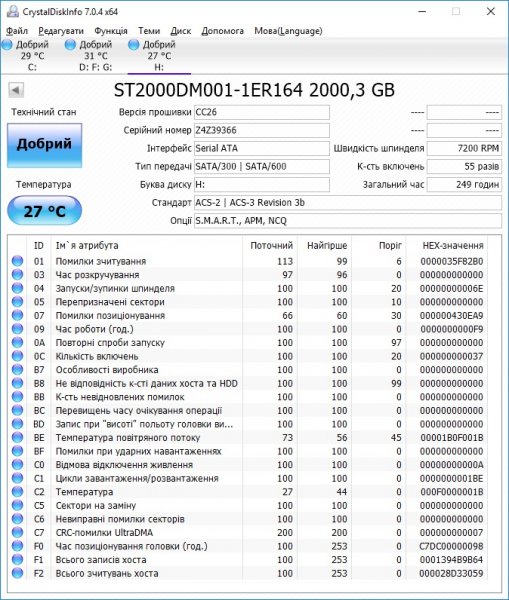Click status icon for BB К-сть невідновлених помилок
The height and width of the screenshot is (600, 509).
(17, 397)
